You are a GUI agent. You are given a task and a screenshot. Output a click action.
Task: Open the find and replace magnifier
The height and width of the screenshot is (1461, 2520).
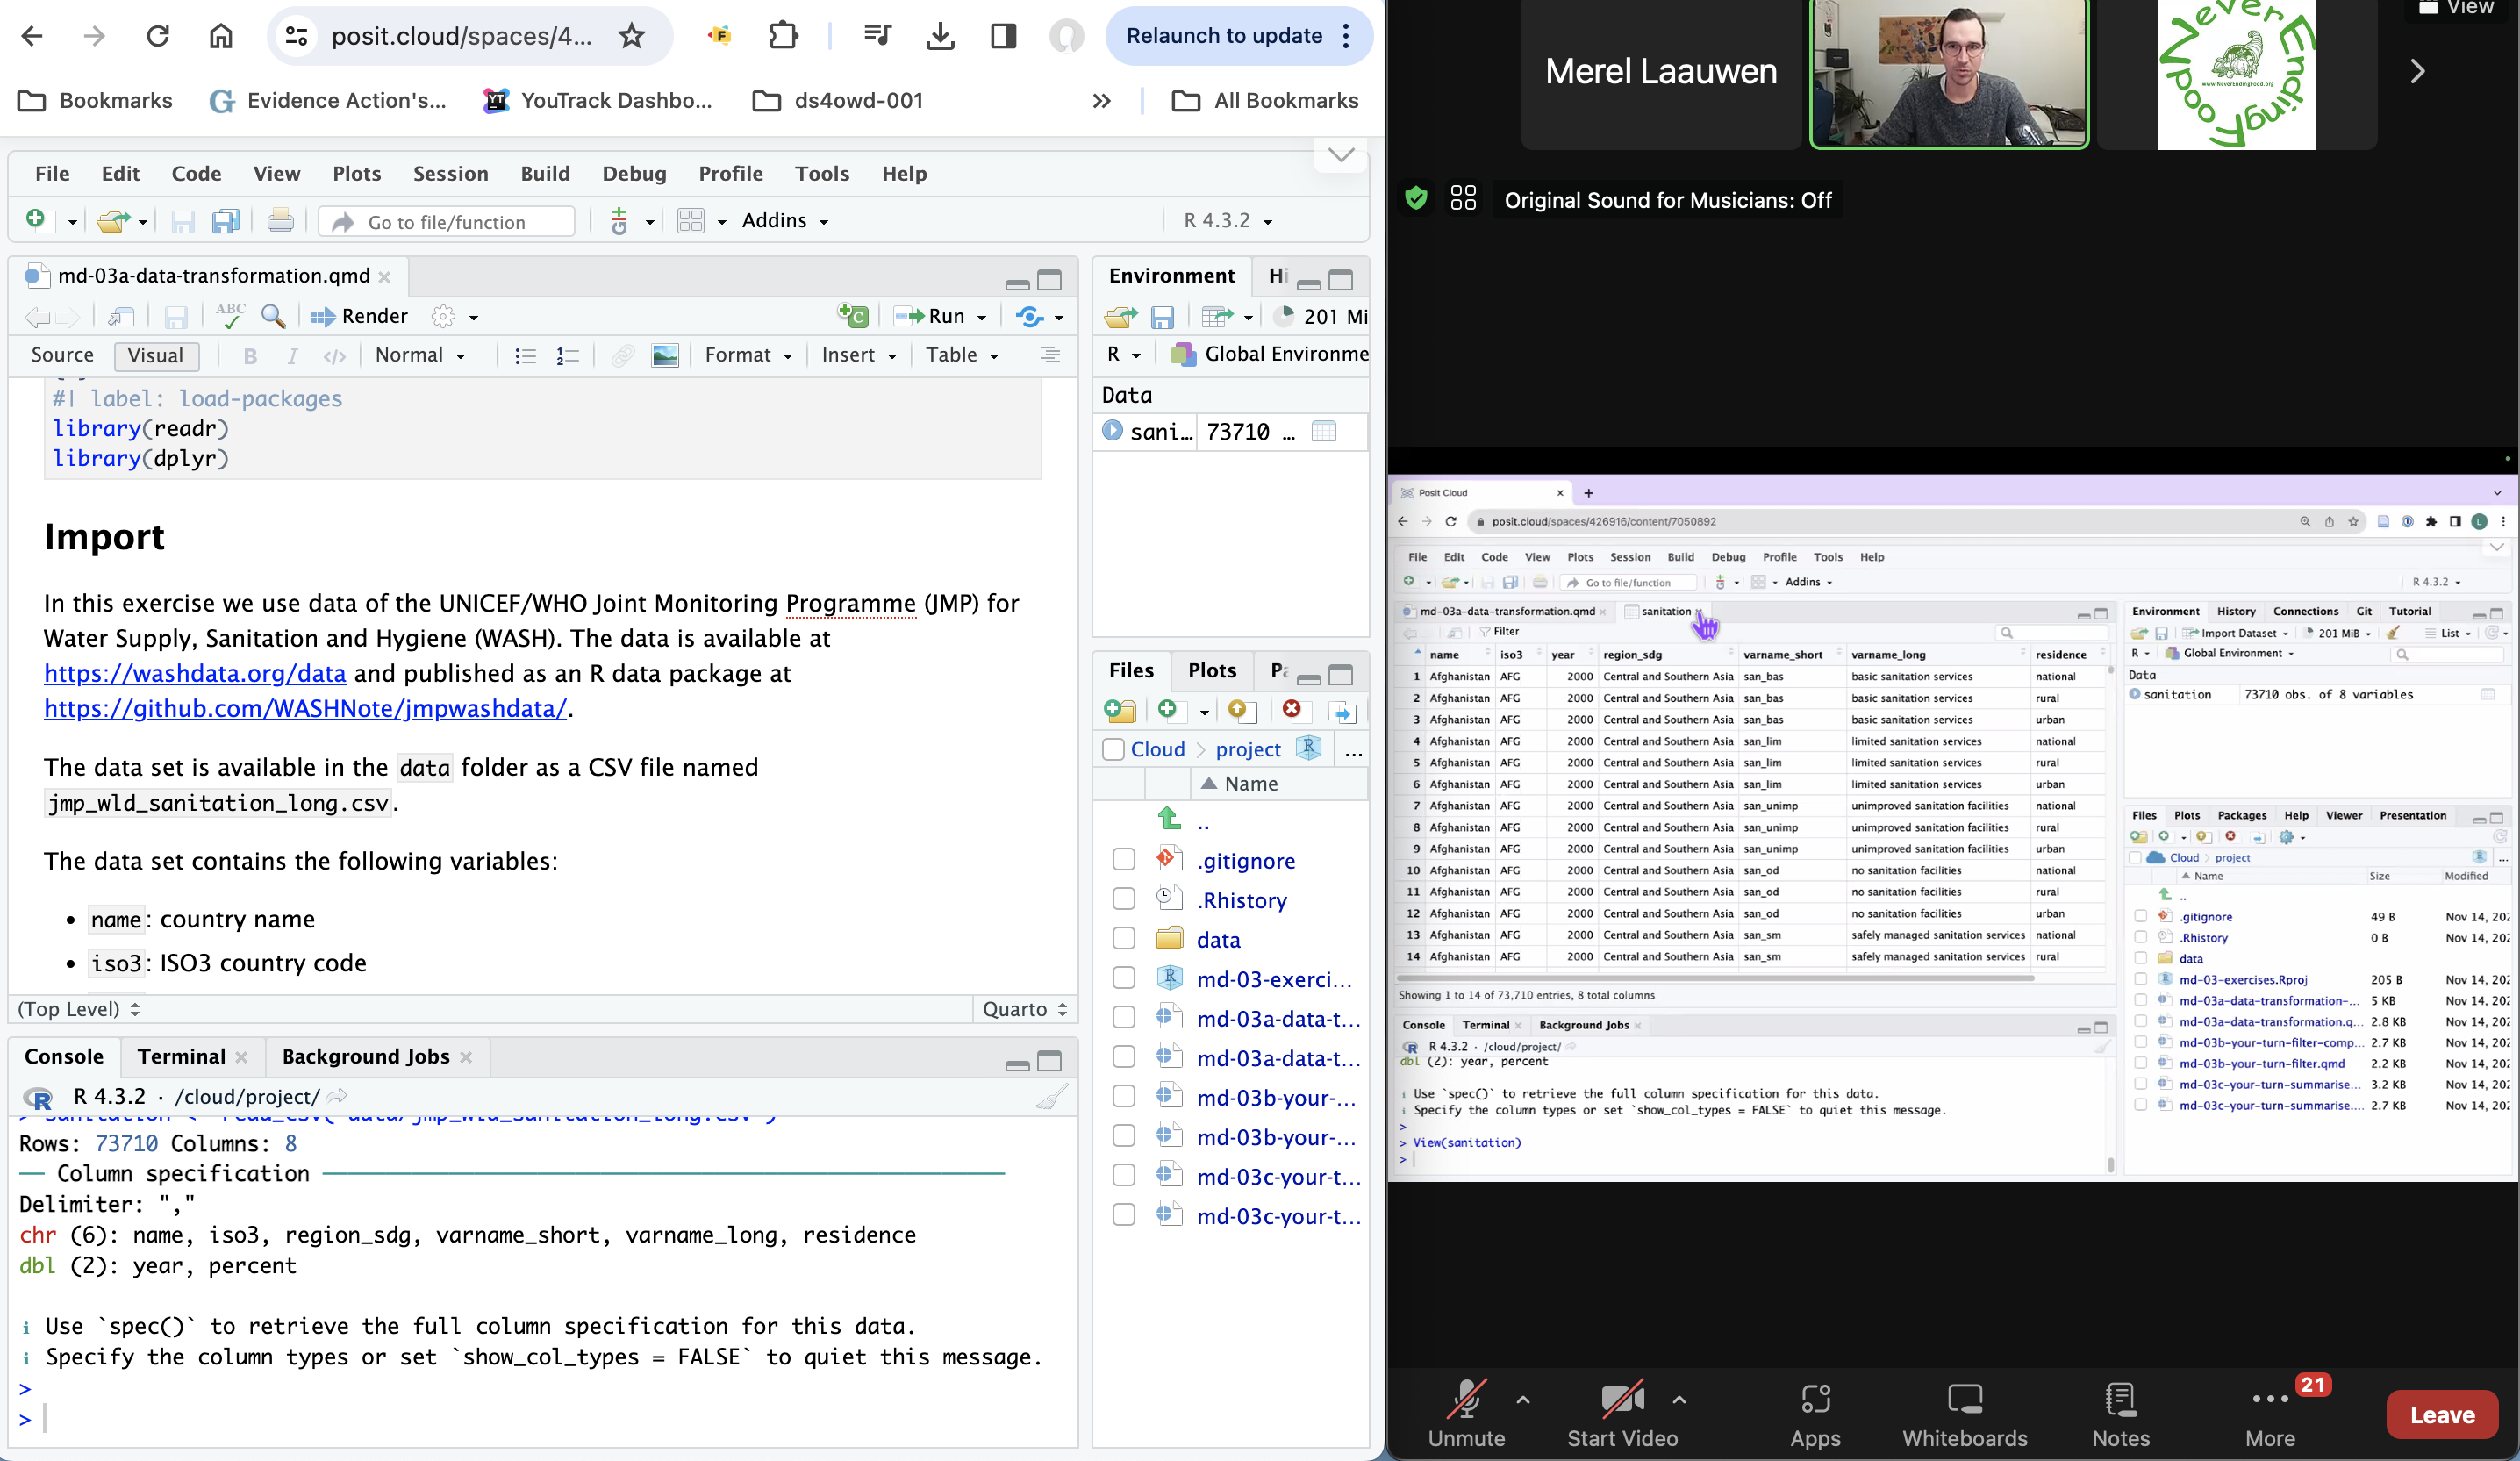(x=272, y=317)
